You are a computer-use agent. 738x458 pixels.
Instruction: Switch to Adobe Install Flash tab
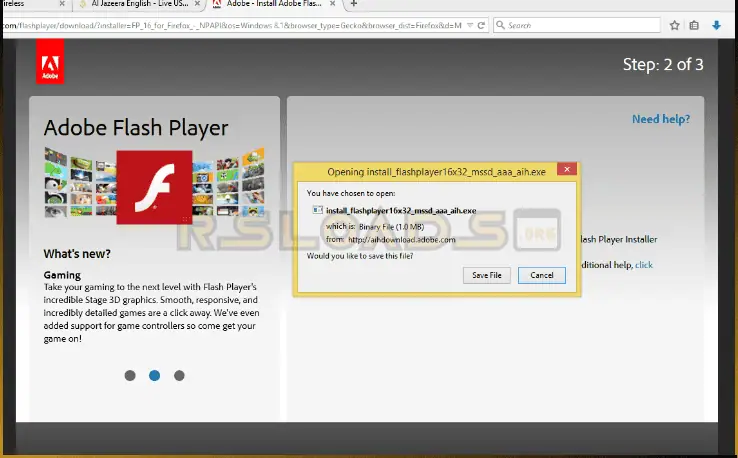(274, 4)
